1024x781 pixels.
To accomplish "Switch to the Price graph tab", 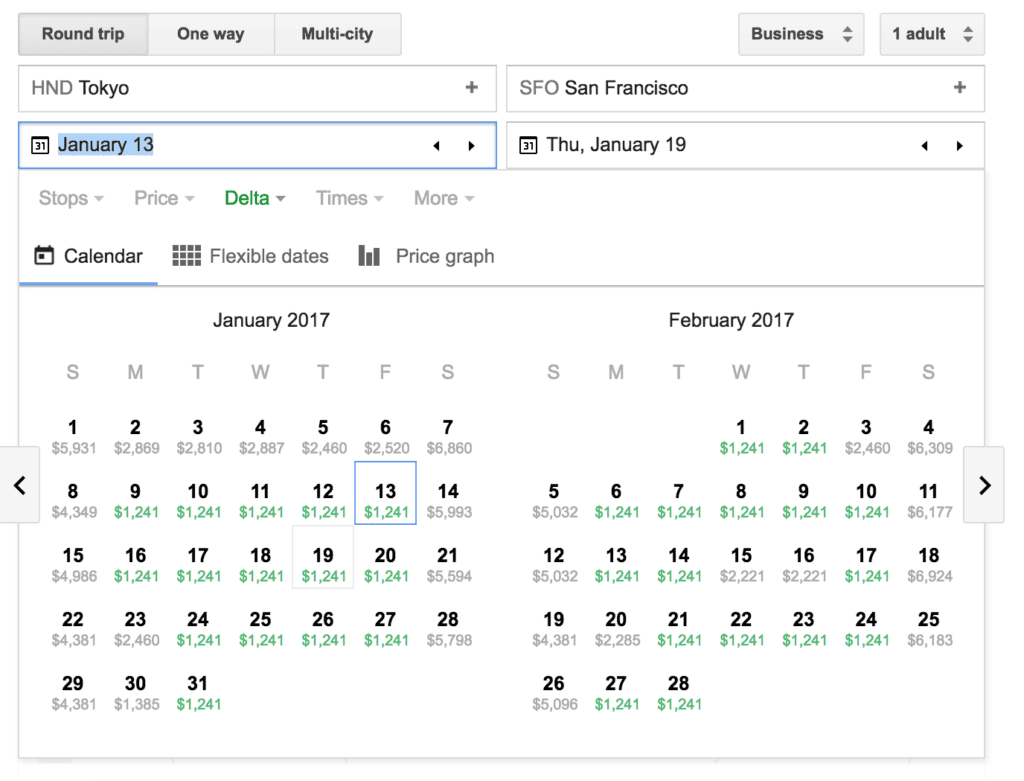I will point(426,256).
